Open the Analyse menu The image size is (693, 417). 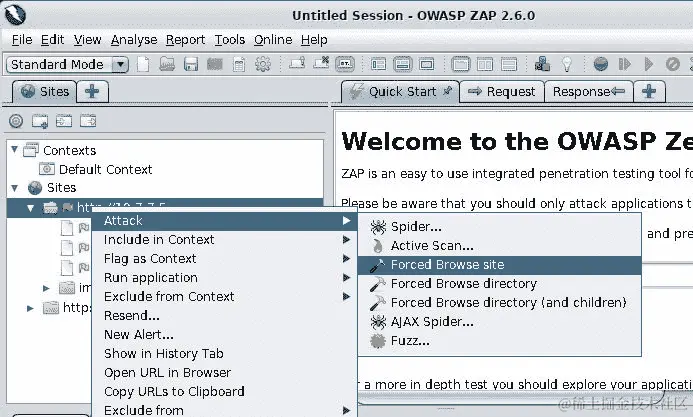click(134, 40)
